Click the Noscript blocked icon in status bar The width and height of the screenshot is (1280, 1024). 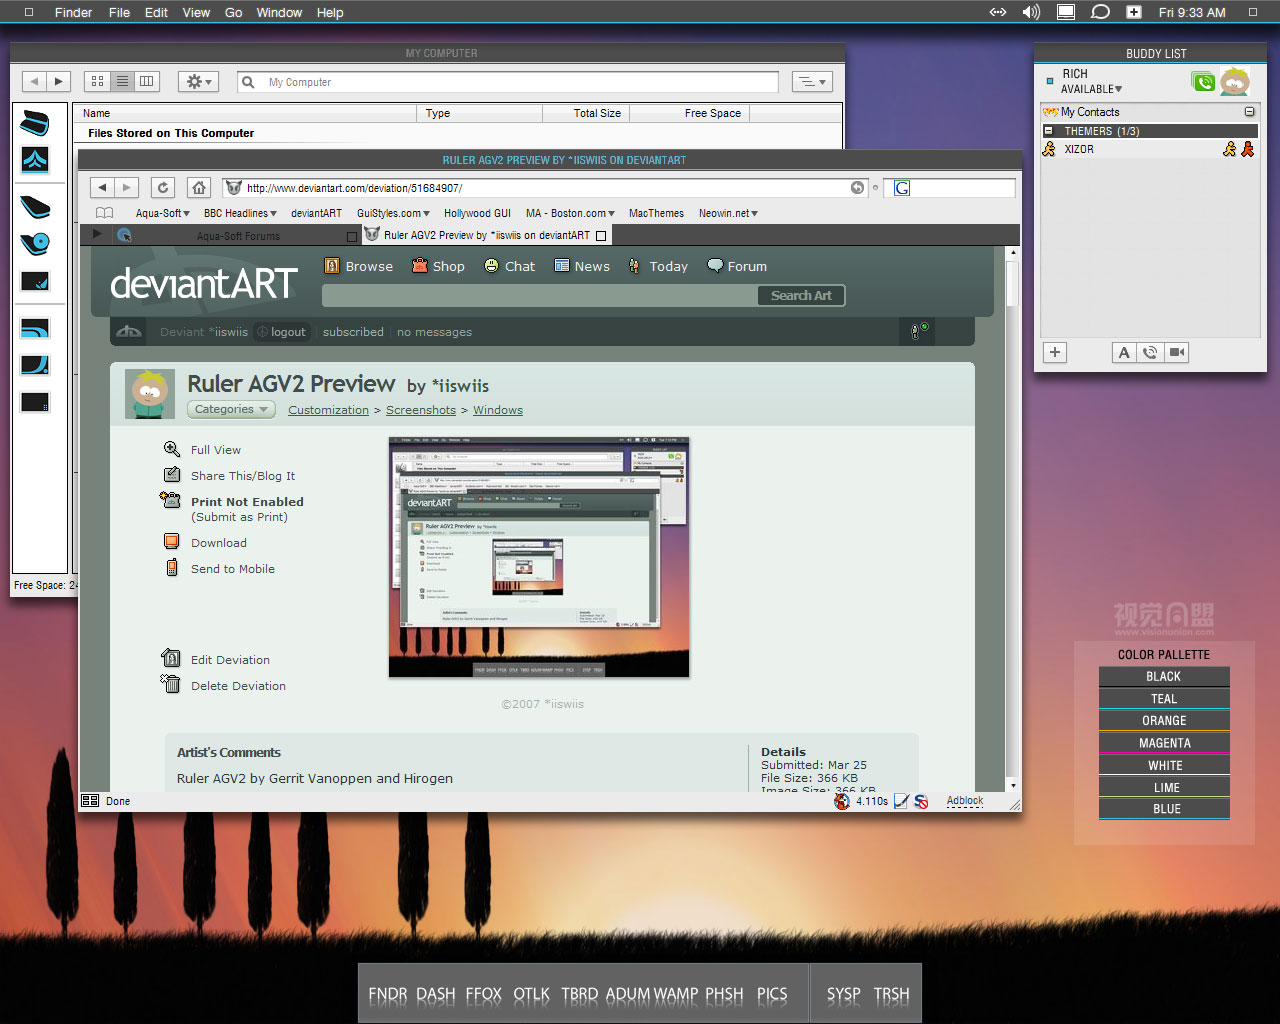pyautogui.click(x=921, y=801)
